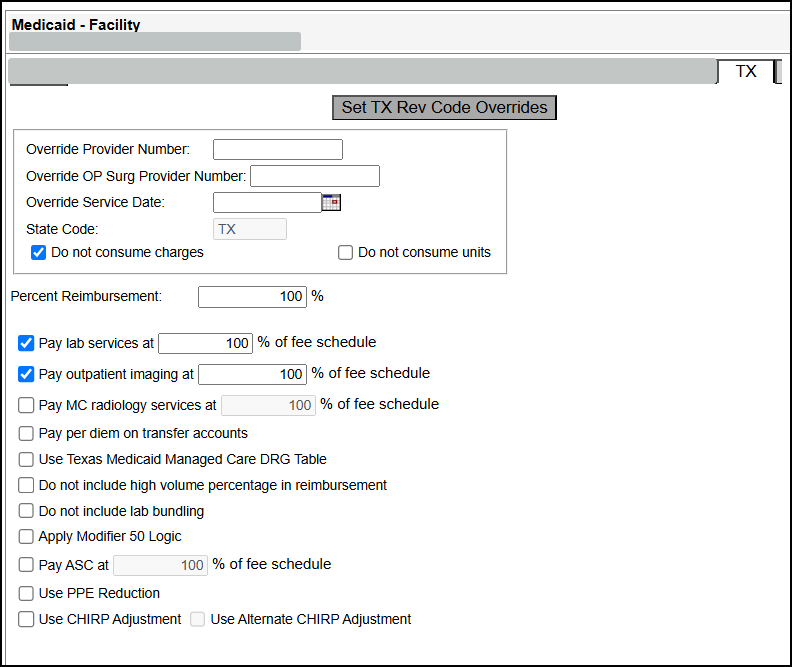
Task: Click the Percent Reimbursement input box
Action: click(x=252, y=297)
